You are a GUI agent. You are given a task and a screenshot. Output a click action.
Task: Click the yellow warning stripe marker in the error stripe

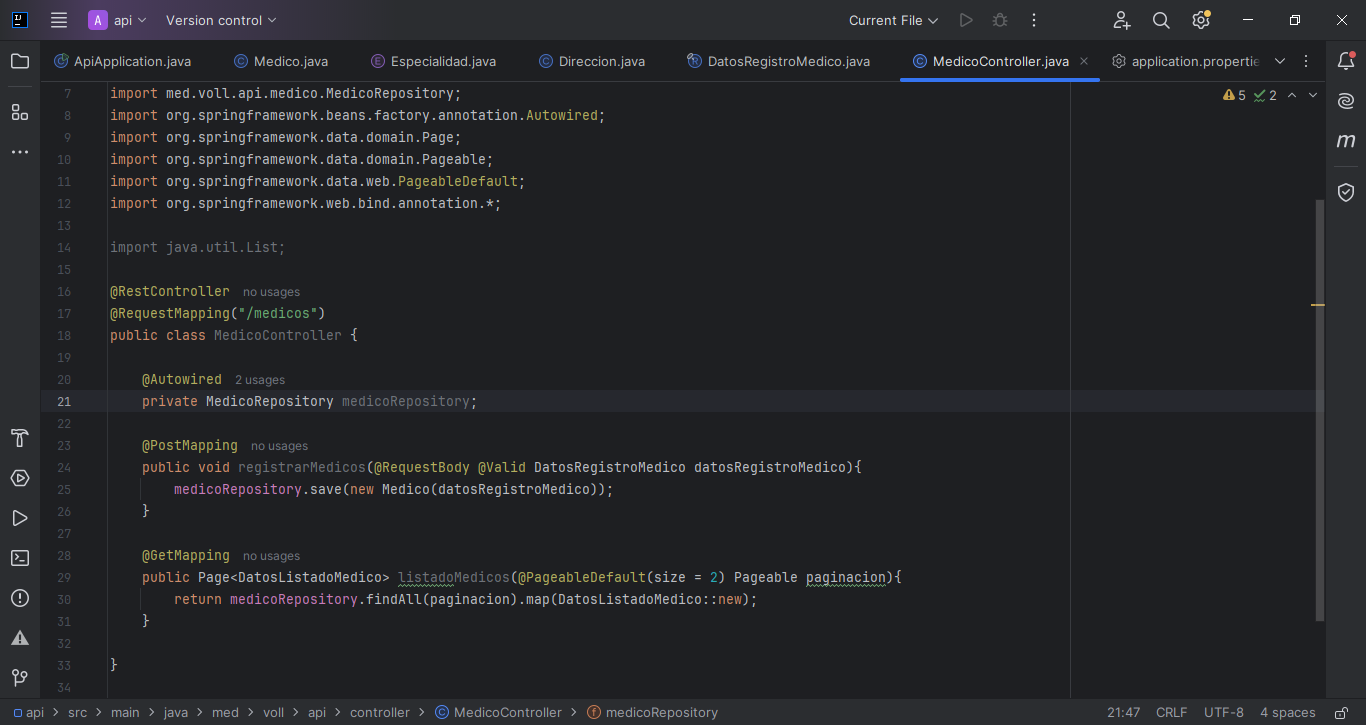coord(1318,304)
